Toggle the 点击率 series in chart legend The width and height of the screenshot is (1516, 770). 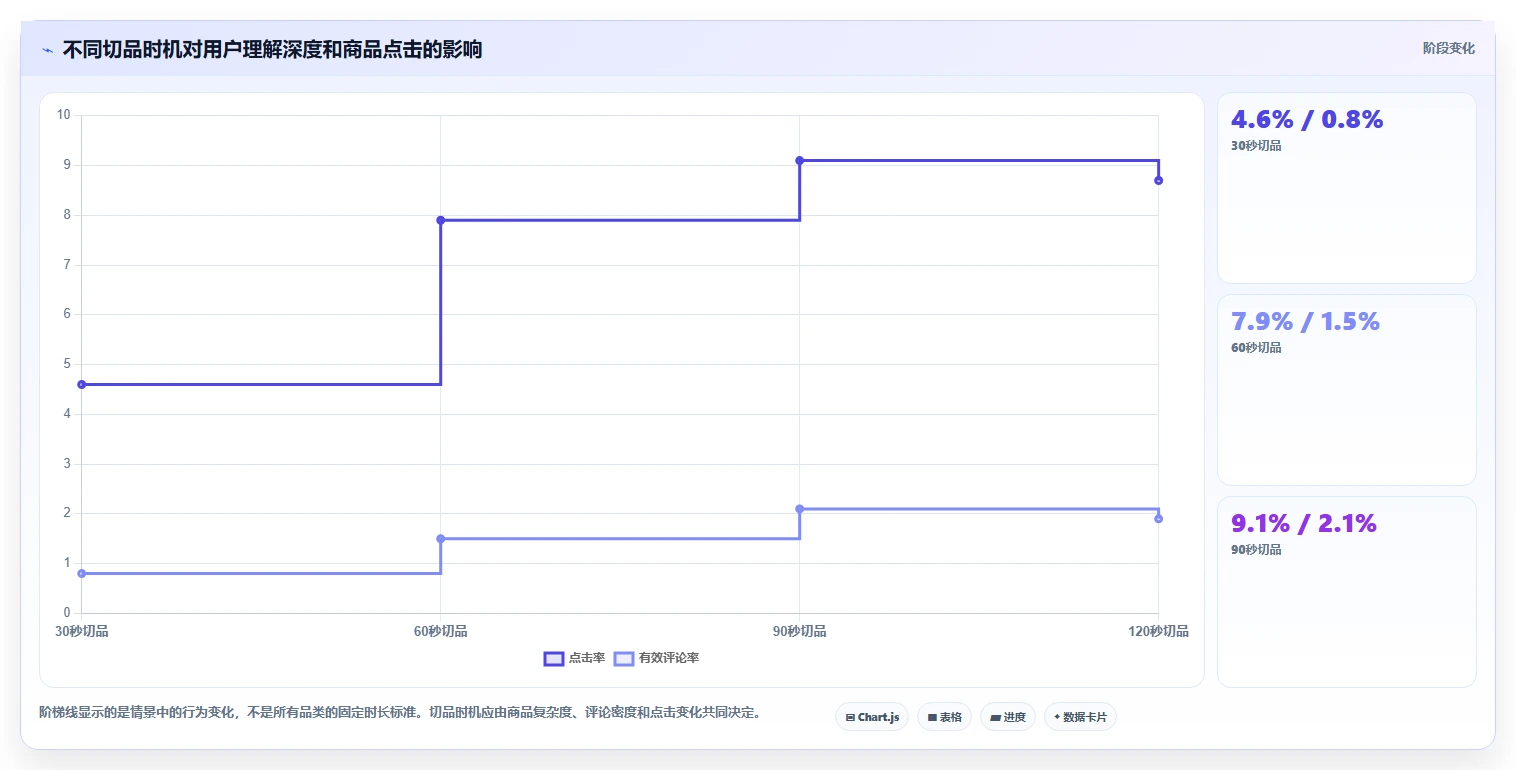(574, 658)
